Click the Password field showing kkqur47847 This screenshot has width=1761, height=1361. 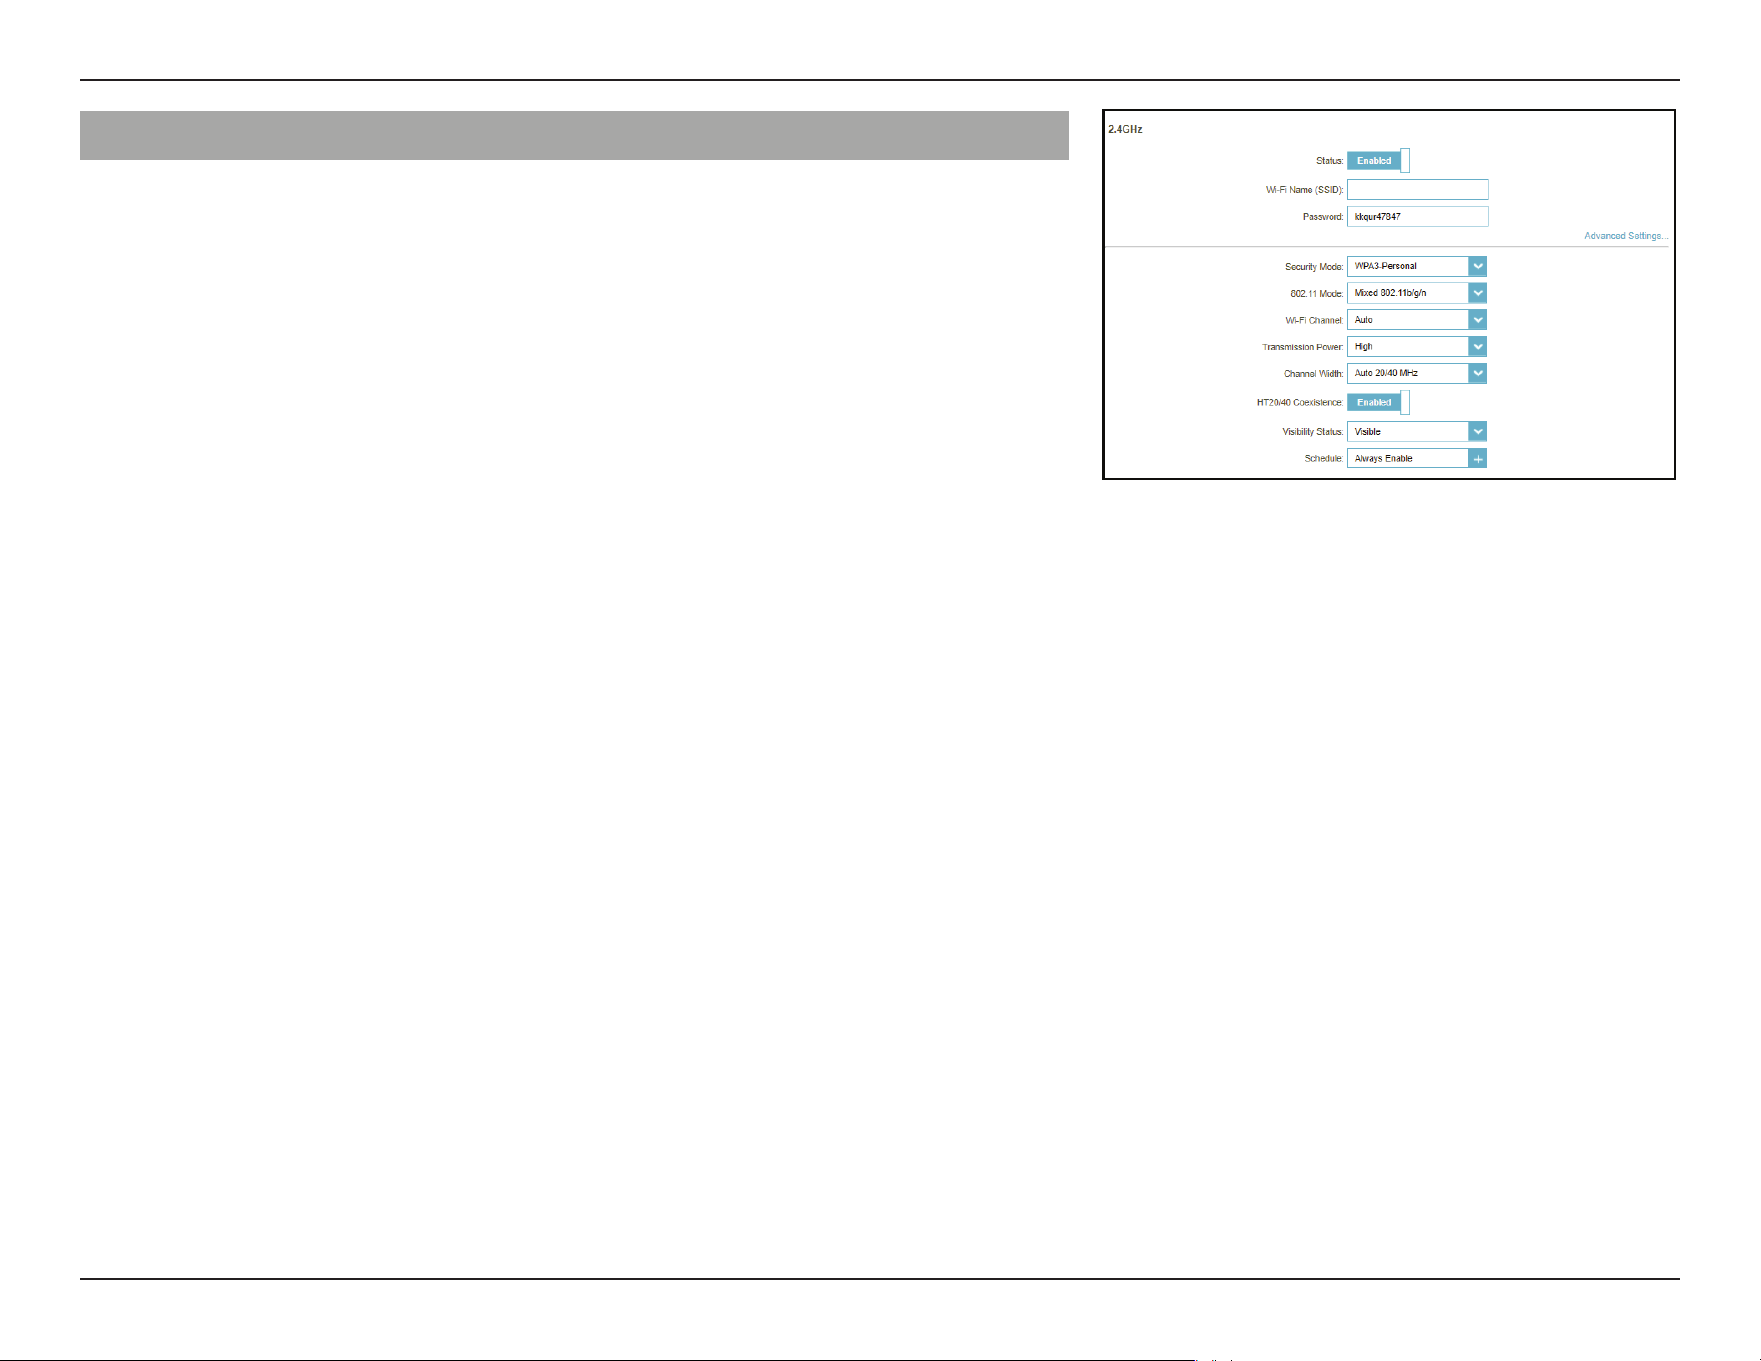click(x=1417, y=217)
